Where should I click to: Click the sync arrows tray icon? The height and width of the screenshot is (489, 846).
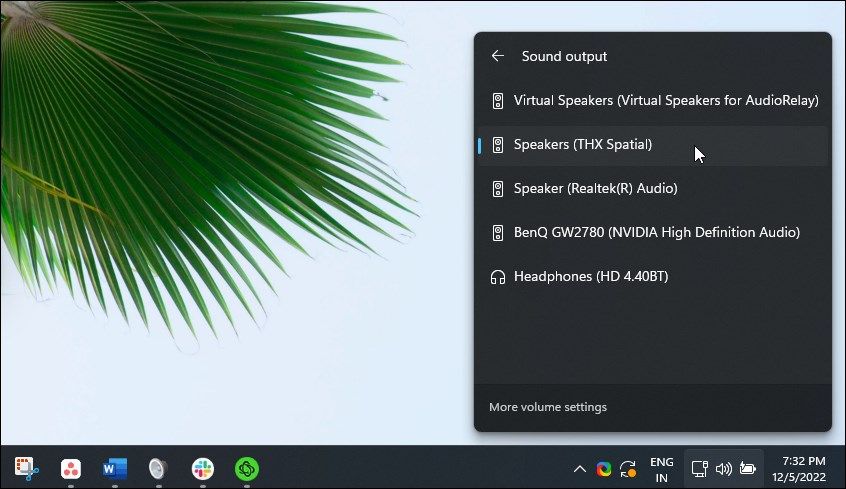click(628, 469)
